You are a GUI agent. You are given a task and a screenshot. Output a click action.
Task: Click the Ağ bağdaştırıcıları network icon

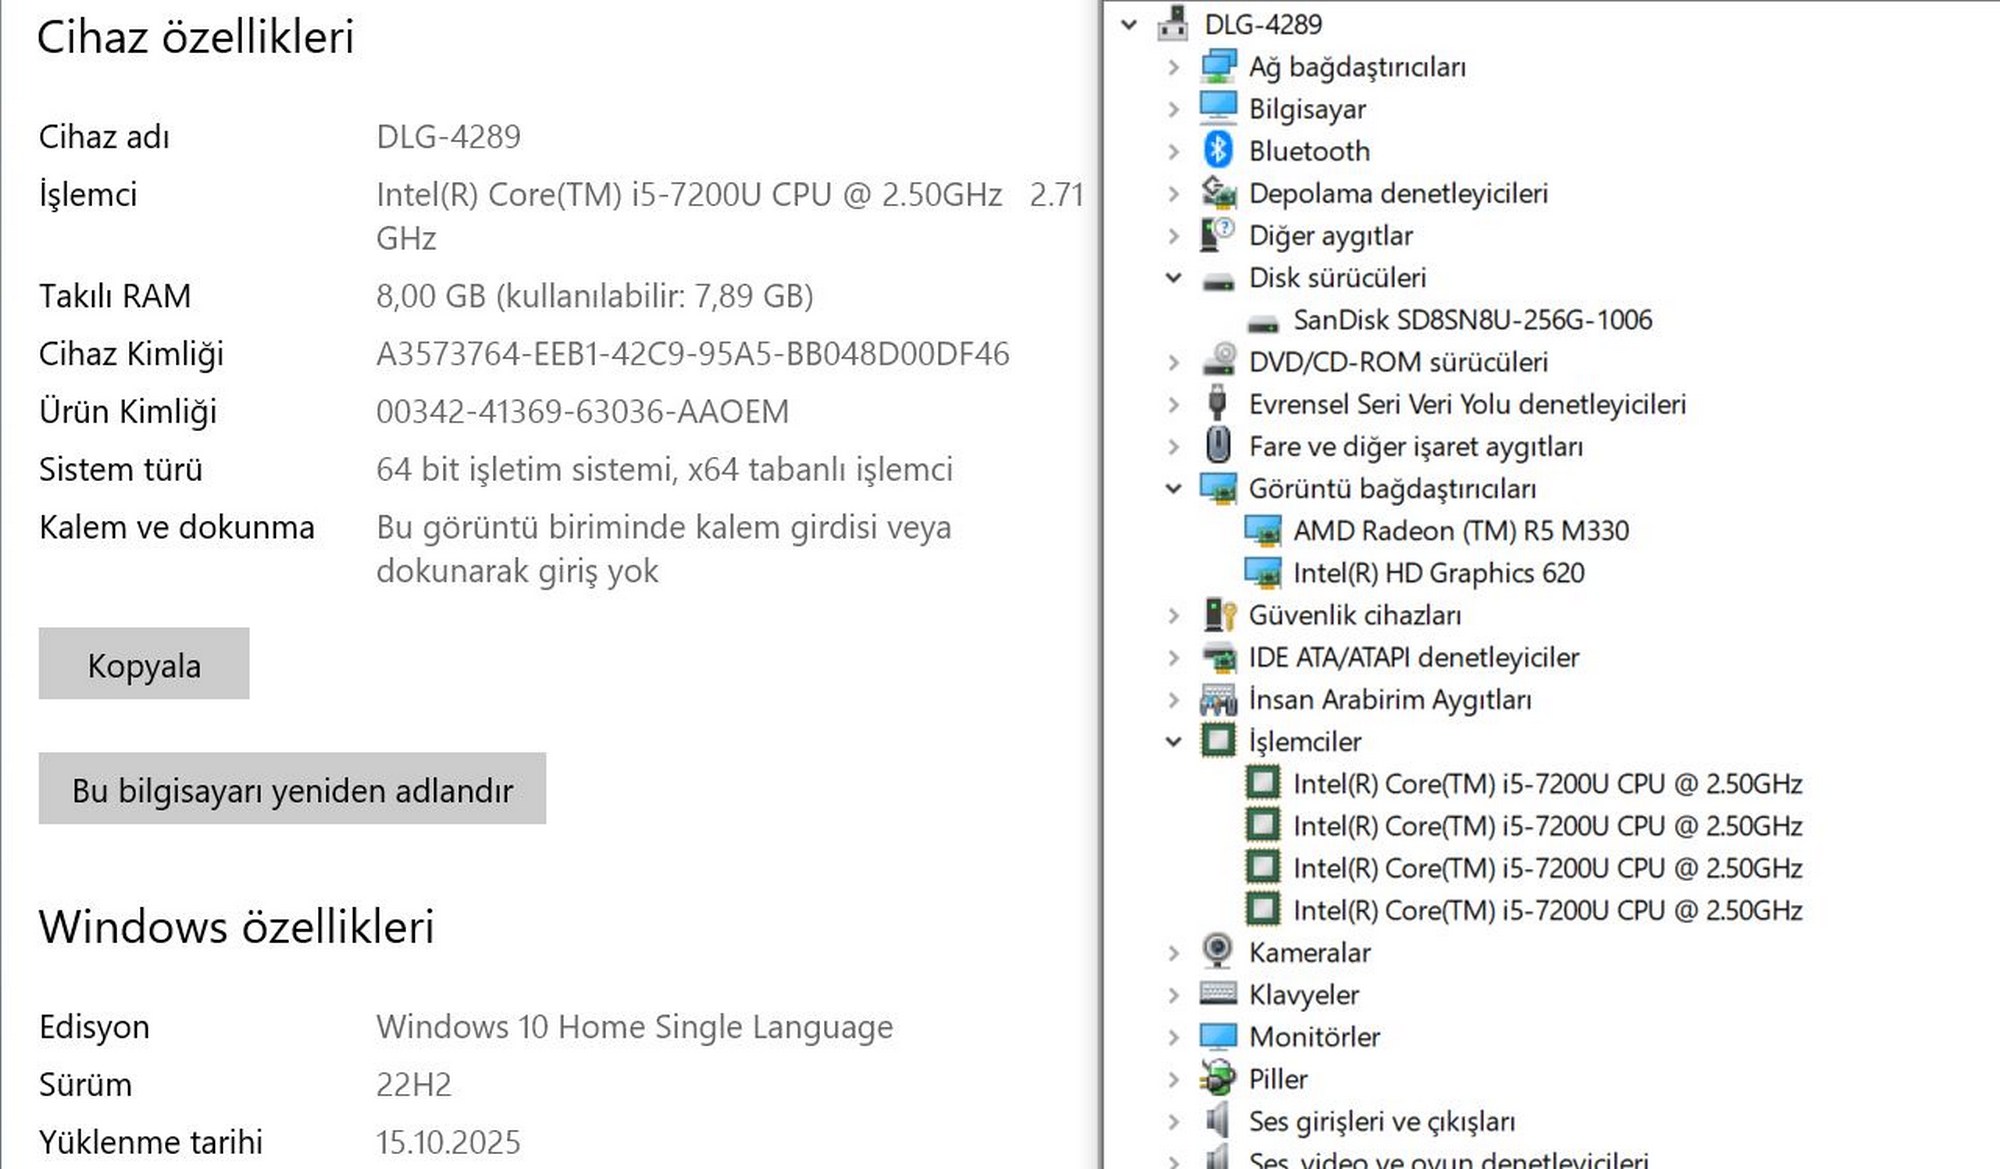click(x=1217, y=66)
